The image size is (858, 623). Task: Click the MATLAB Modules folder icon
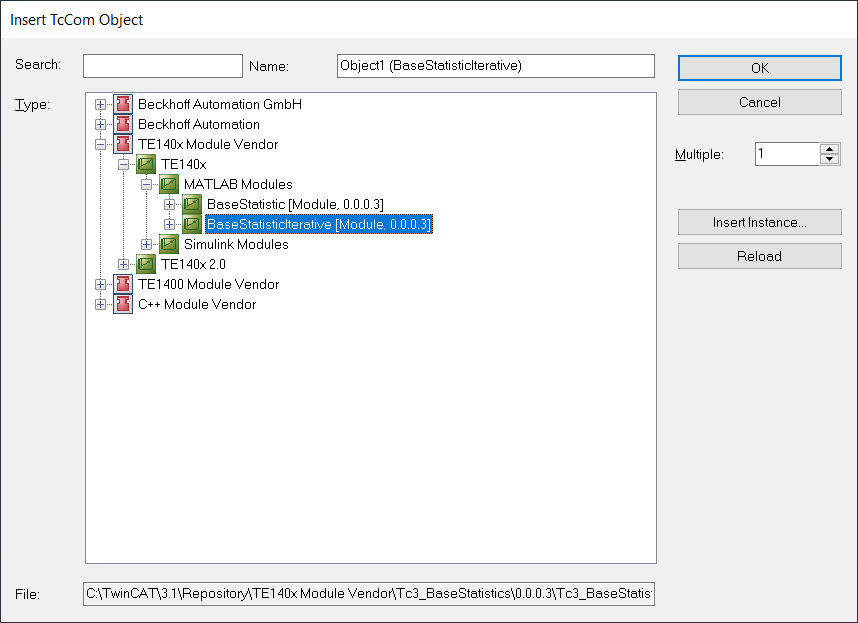(169, 184)
